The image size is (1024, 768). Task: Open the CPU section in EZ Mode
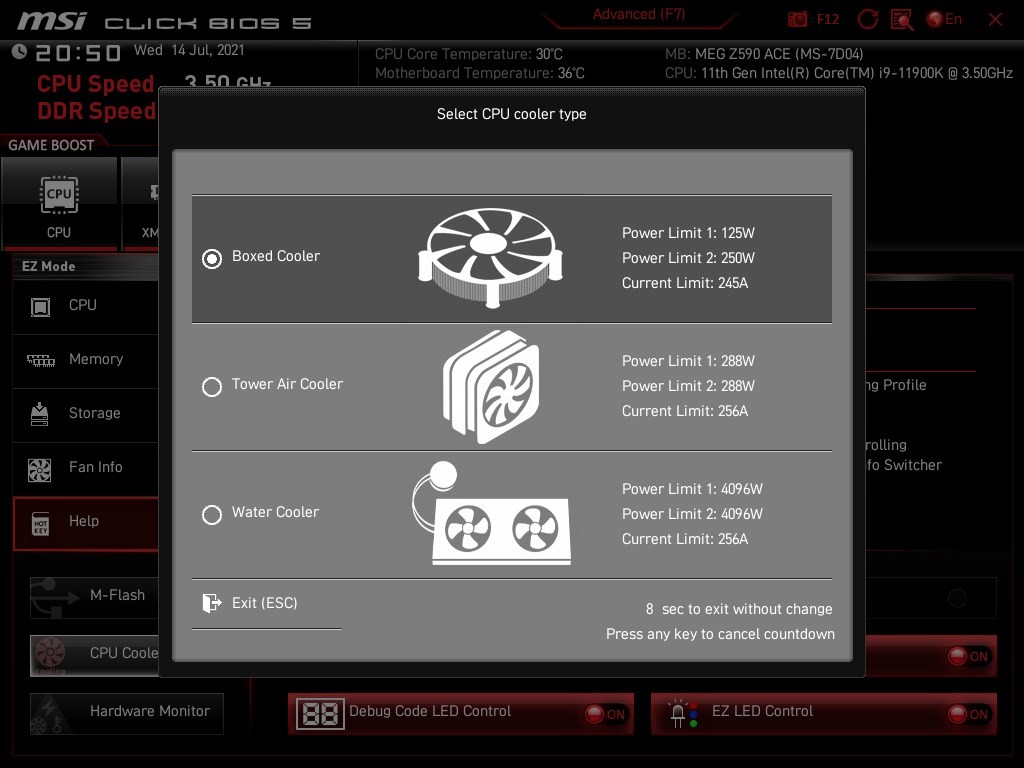click(x=86, y=306)
